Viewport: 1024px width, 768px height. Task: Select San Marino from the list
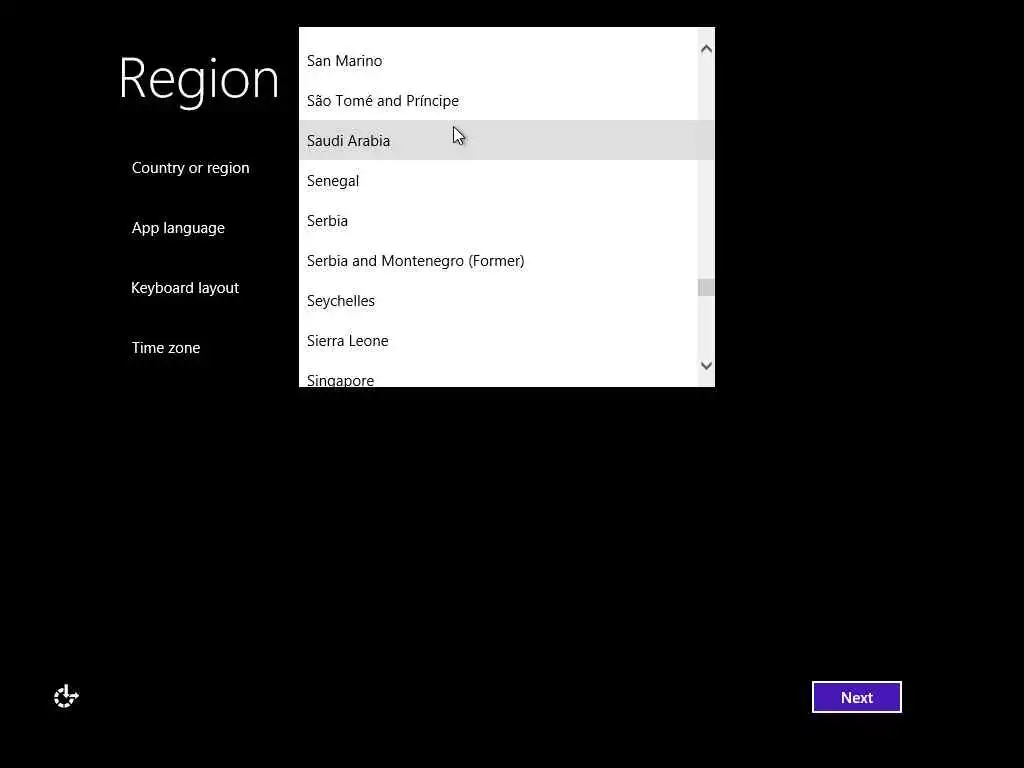coord(498,61)
